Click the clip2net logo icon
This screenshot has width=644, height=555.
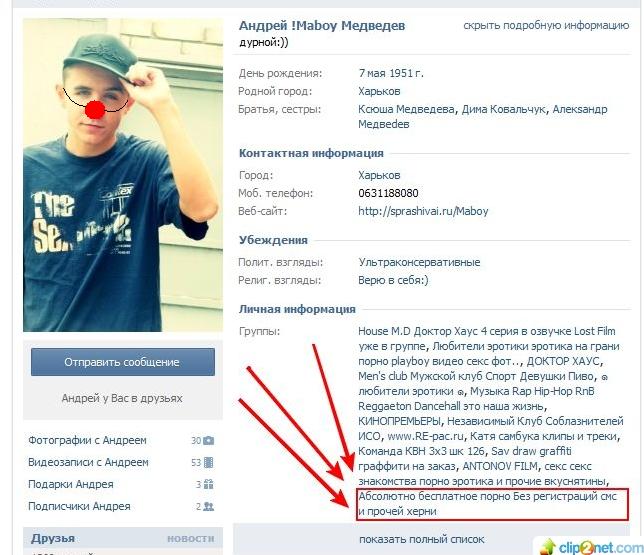(x=548, y=547)
